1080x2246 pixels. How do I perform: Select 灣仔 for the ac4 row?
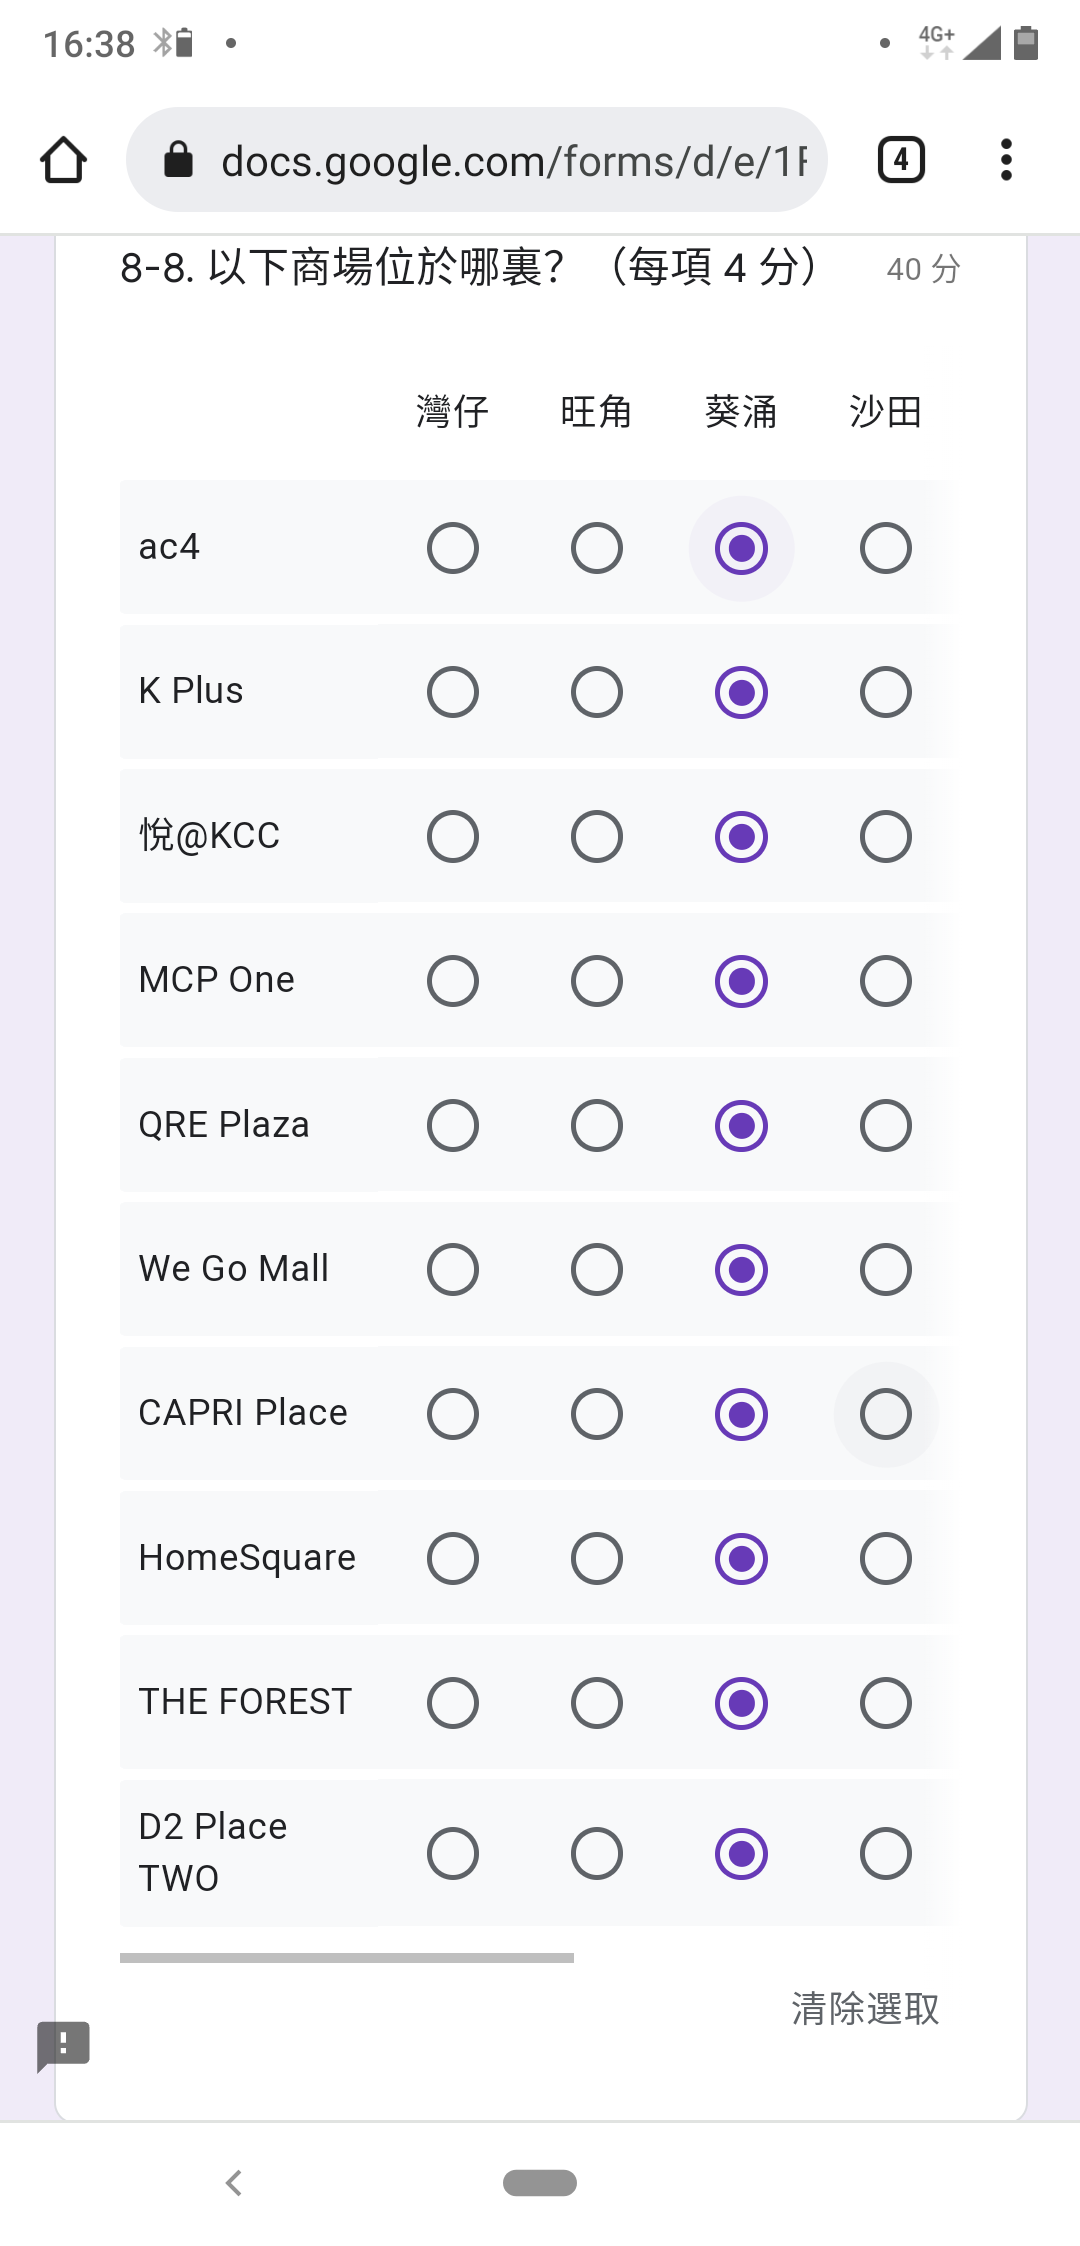pyautogui.click(x=453, y=548)
